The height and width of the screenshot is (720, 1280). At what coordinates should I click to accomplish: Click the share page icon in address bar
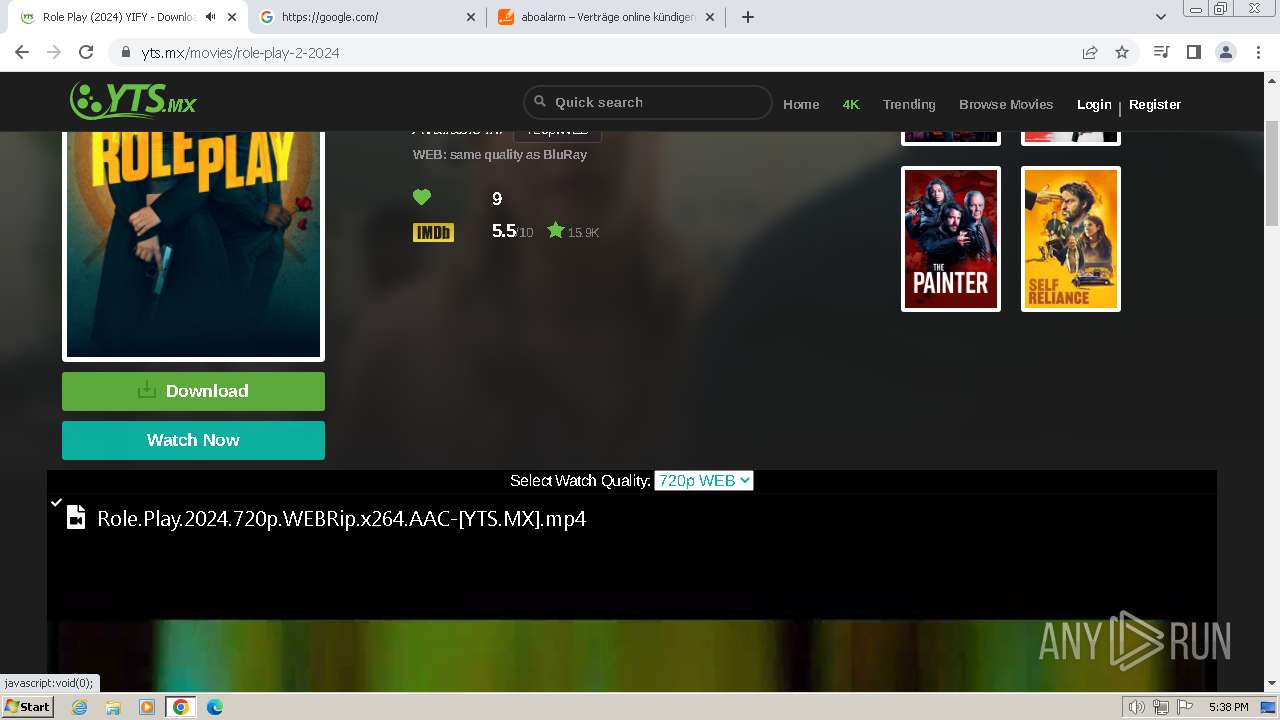[1090, 53]
